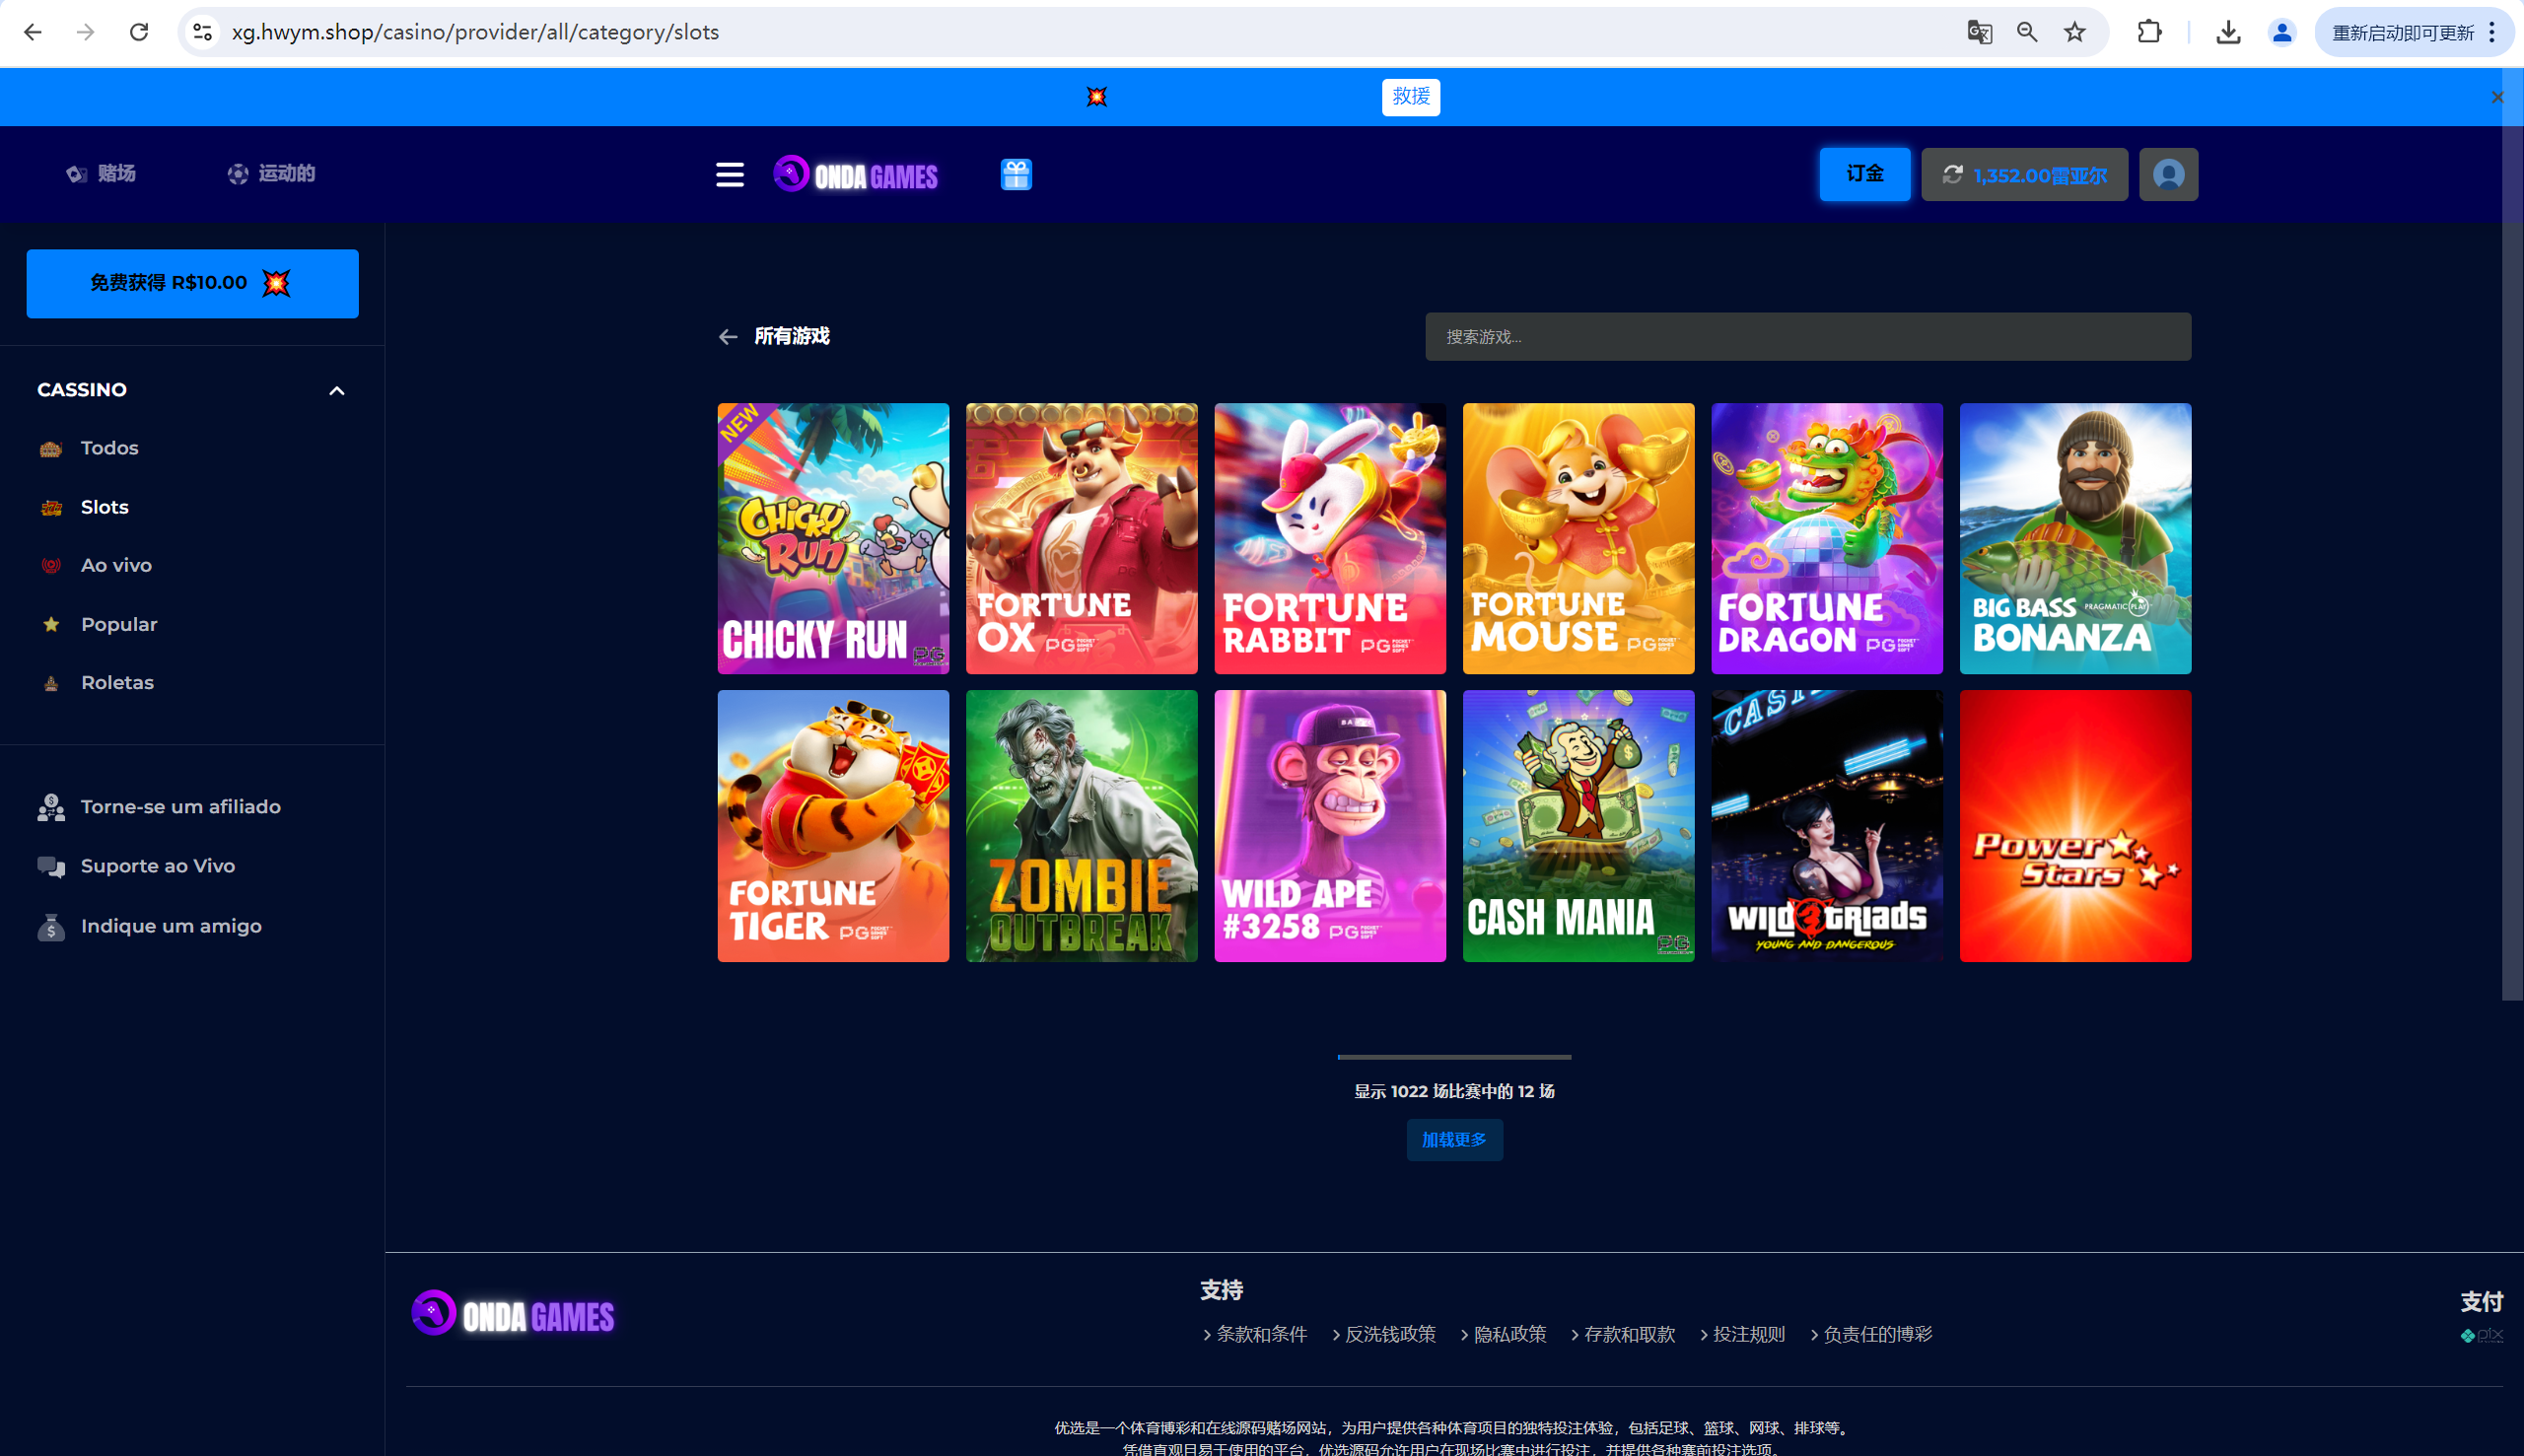Select Ao vivo in the sidebar
The image size is (2524, 1456).
coord(116,565)
